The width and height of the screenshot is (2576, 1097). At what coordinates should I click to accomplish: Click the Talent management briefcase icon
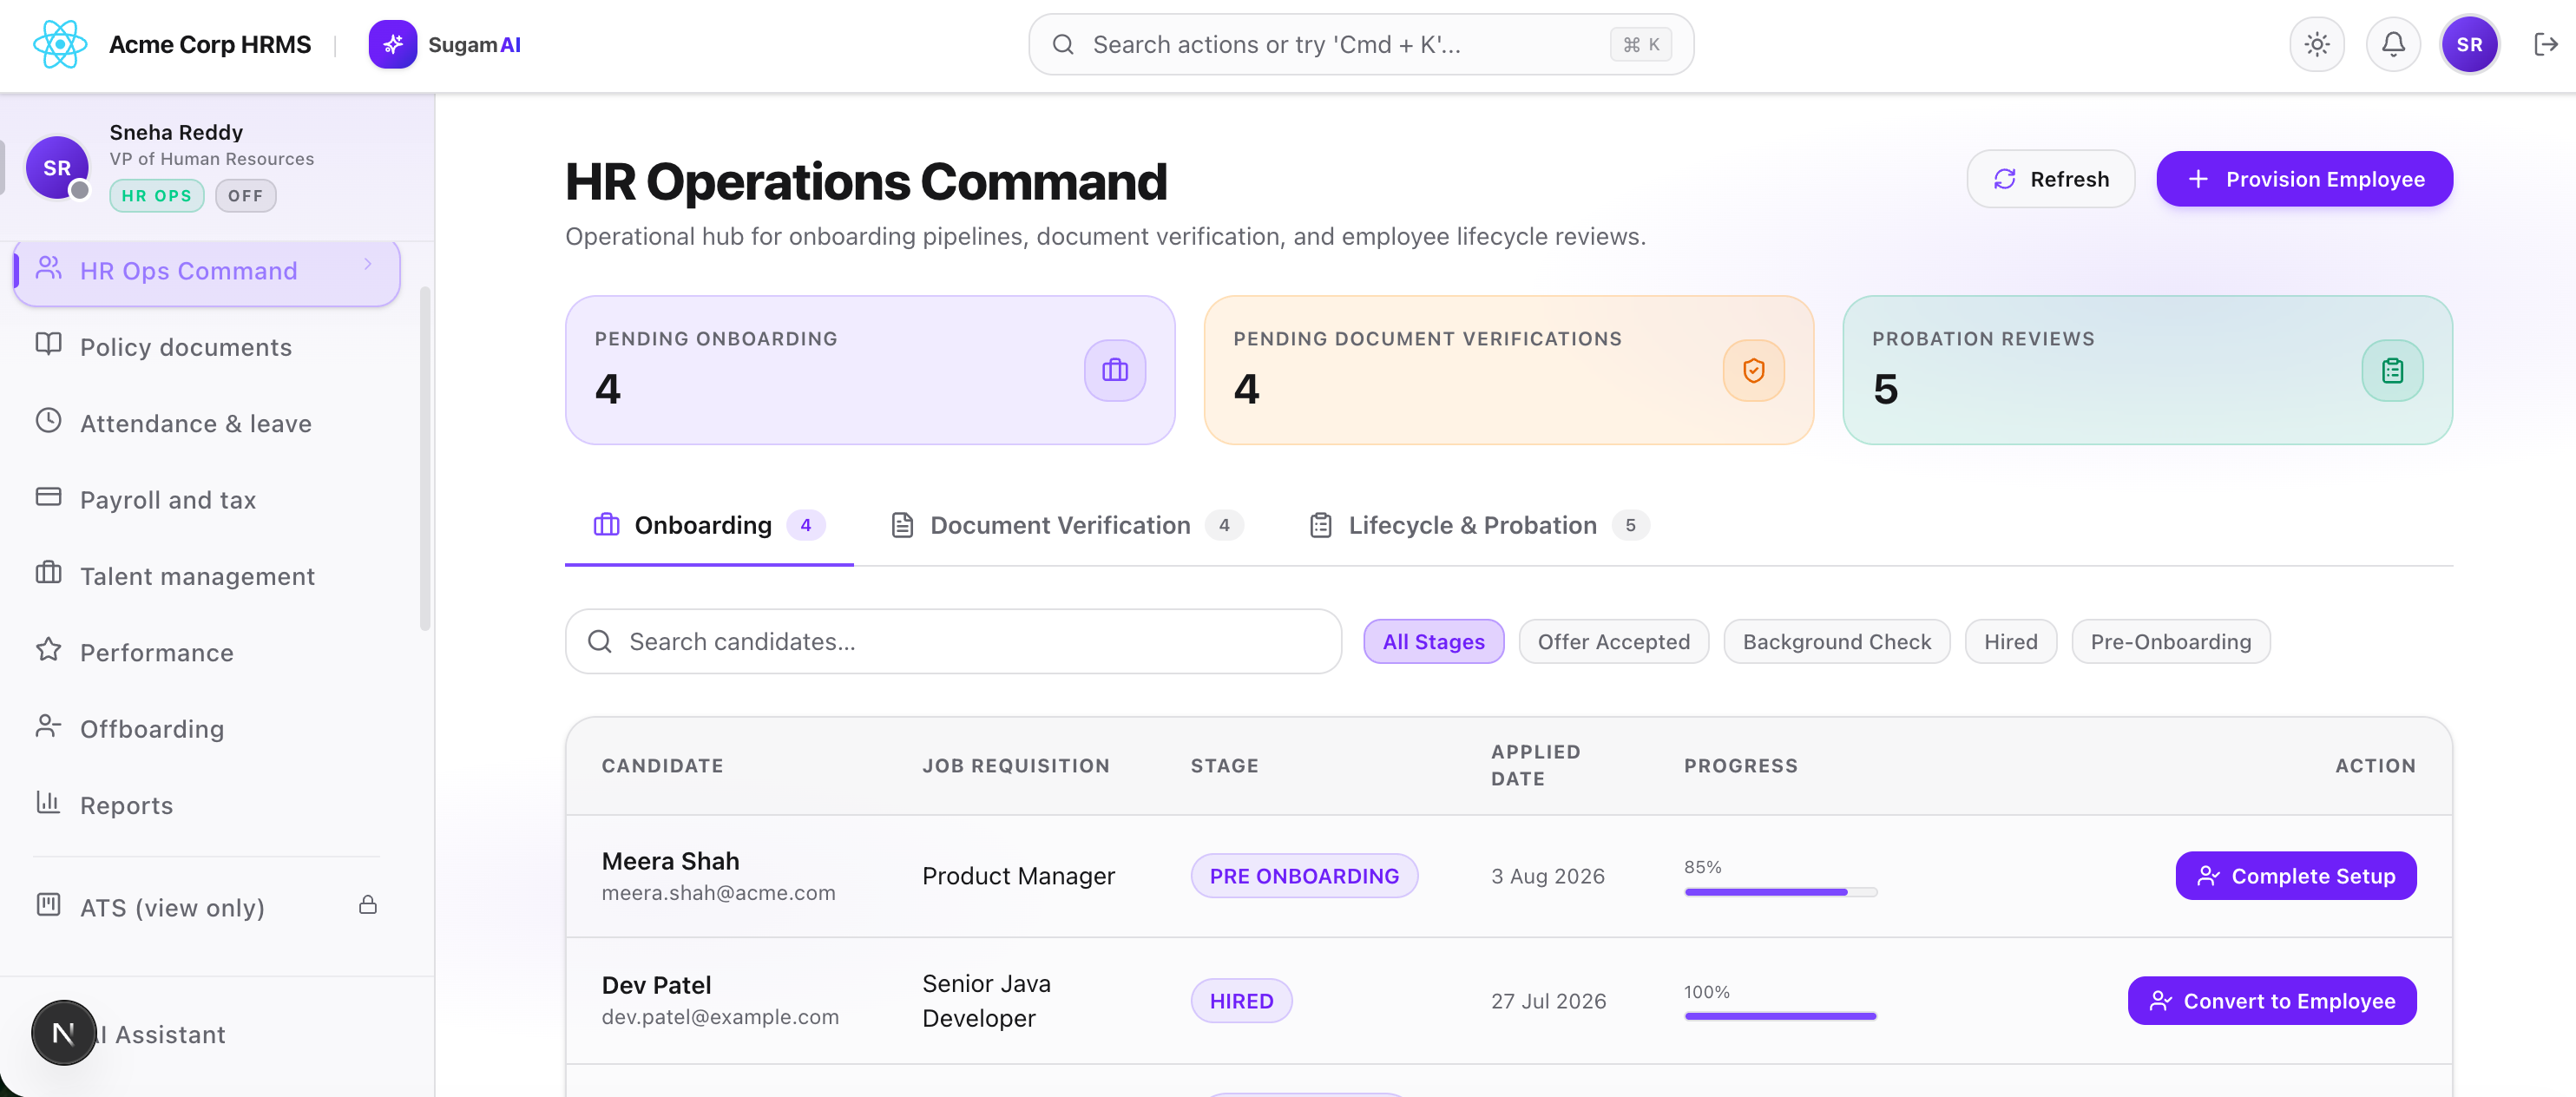[48, 573]
